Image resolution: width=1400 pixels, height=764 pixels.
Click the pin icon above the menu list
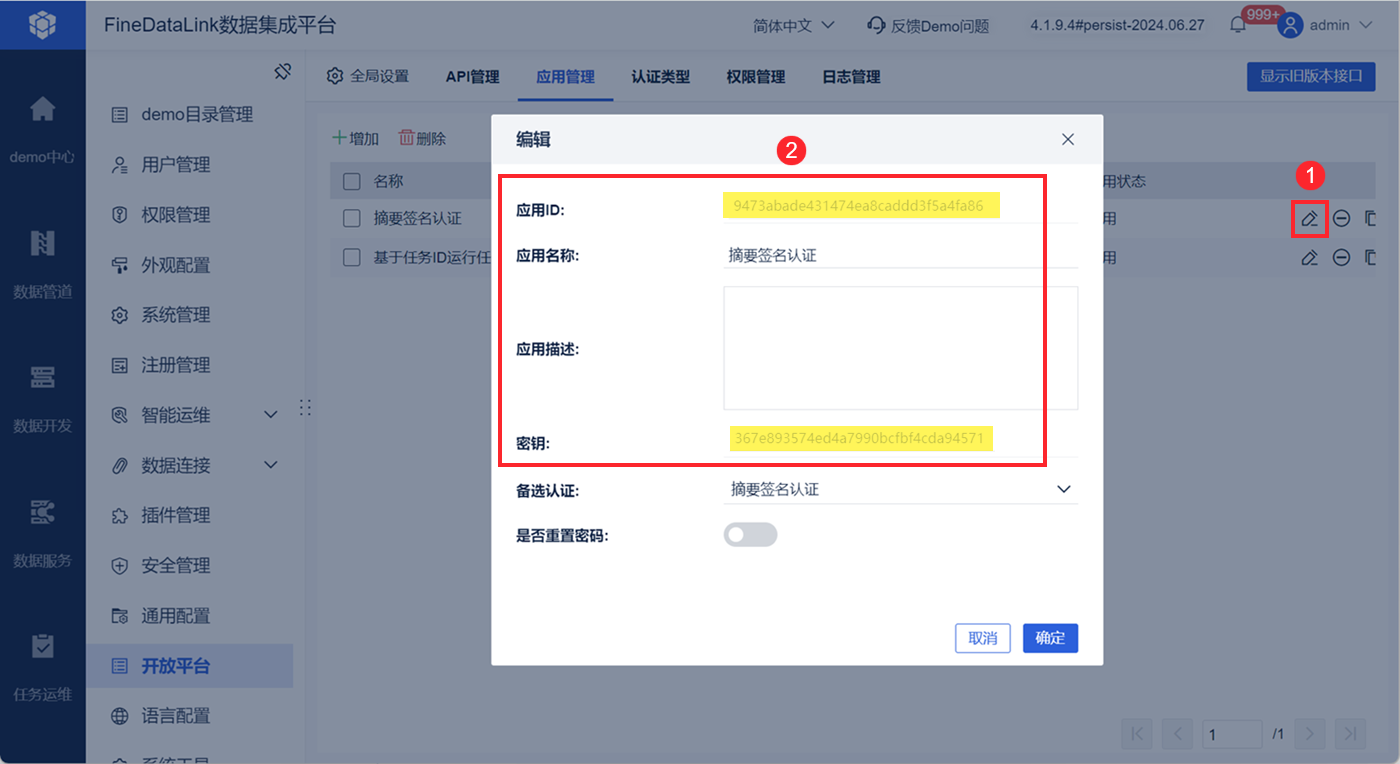pyautogui.click(x=283, y=71)
